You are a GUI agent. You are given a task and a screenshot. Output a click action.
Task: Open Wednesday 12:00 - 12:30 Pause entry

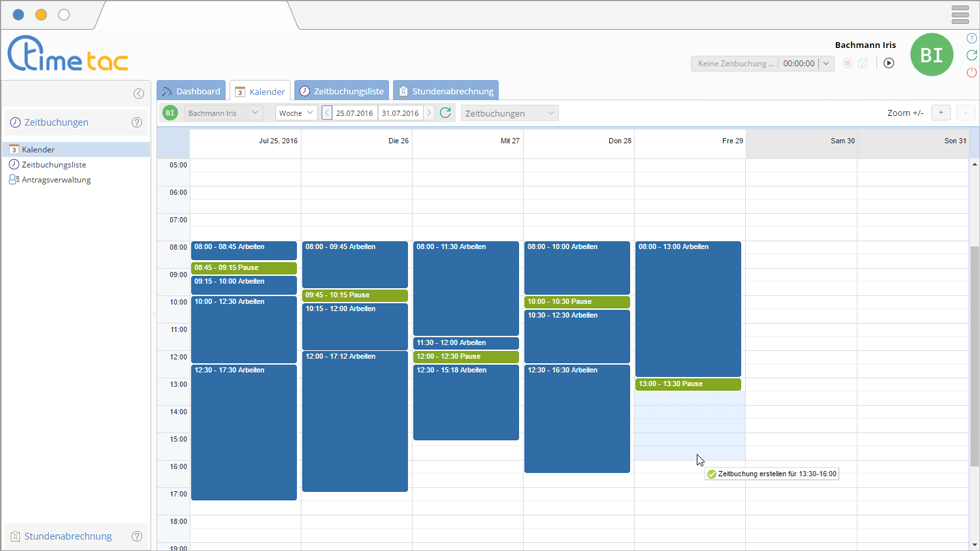pos(466,357)
